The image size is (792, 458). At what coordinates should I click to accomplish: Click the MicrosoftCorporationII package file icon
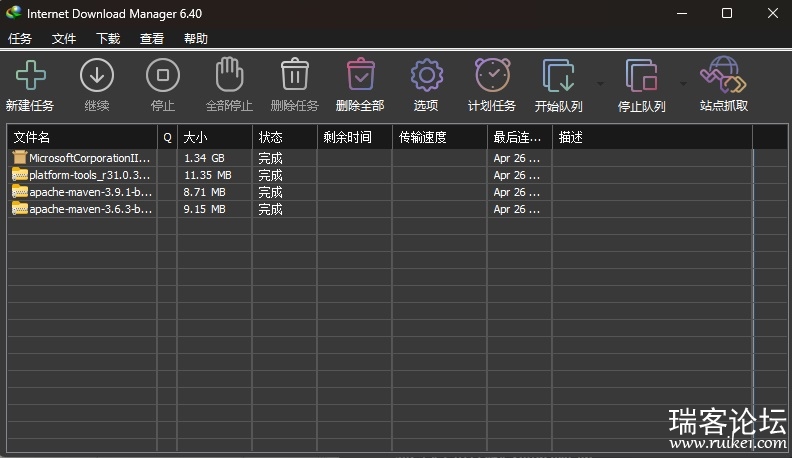pyautogui.click(x=20, y=158)
